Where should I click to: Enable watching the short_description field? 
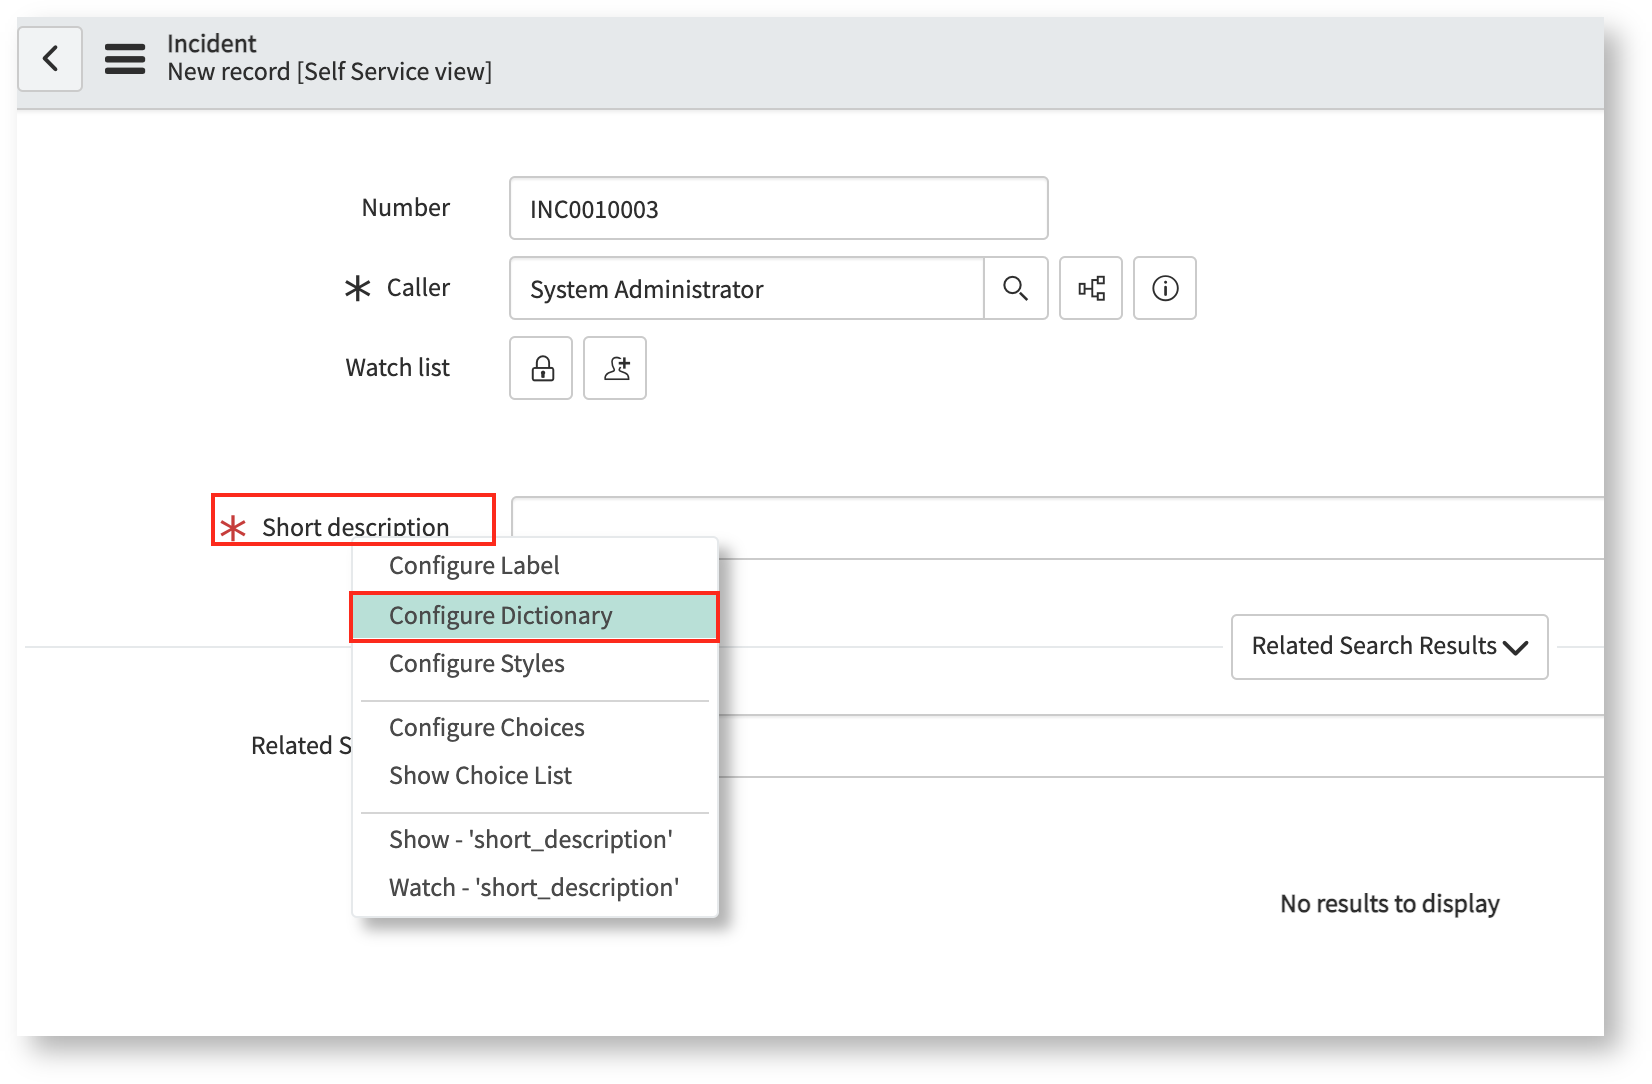(533, 887)
